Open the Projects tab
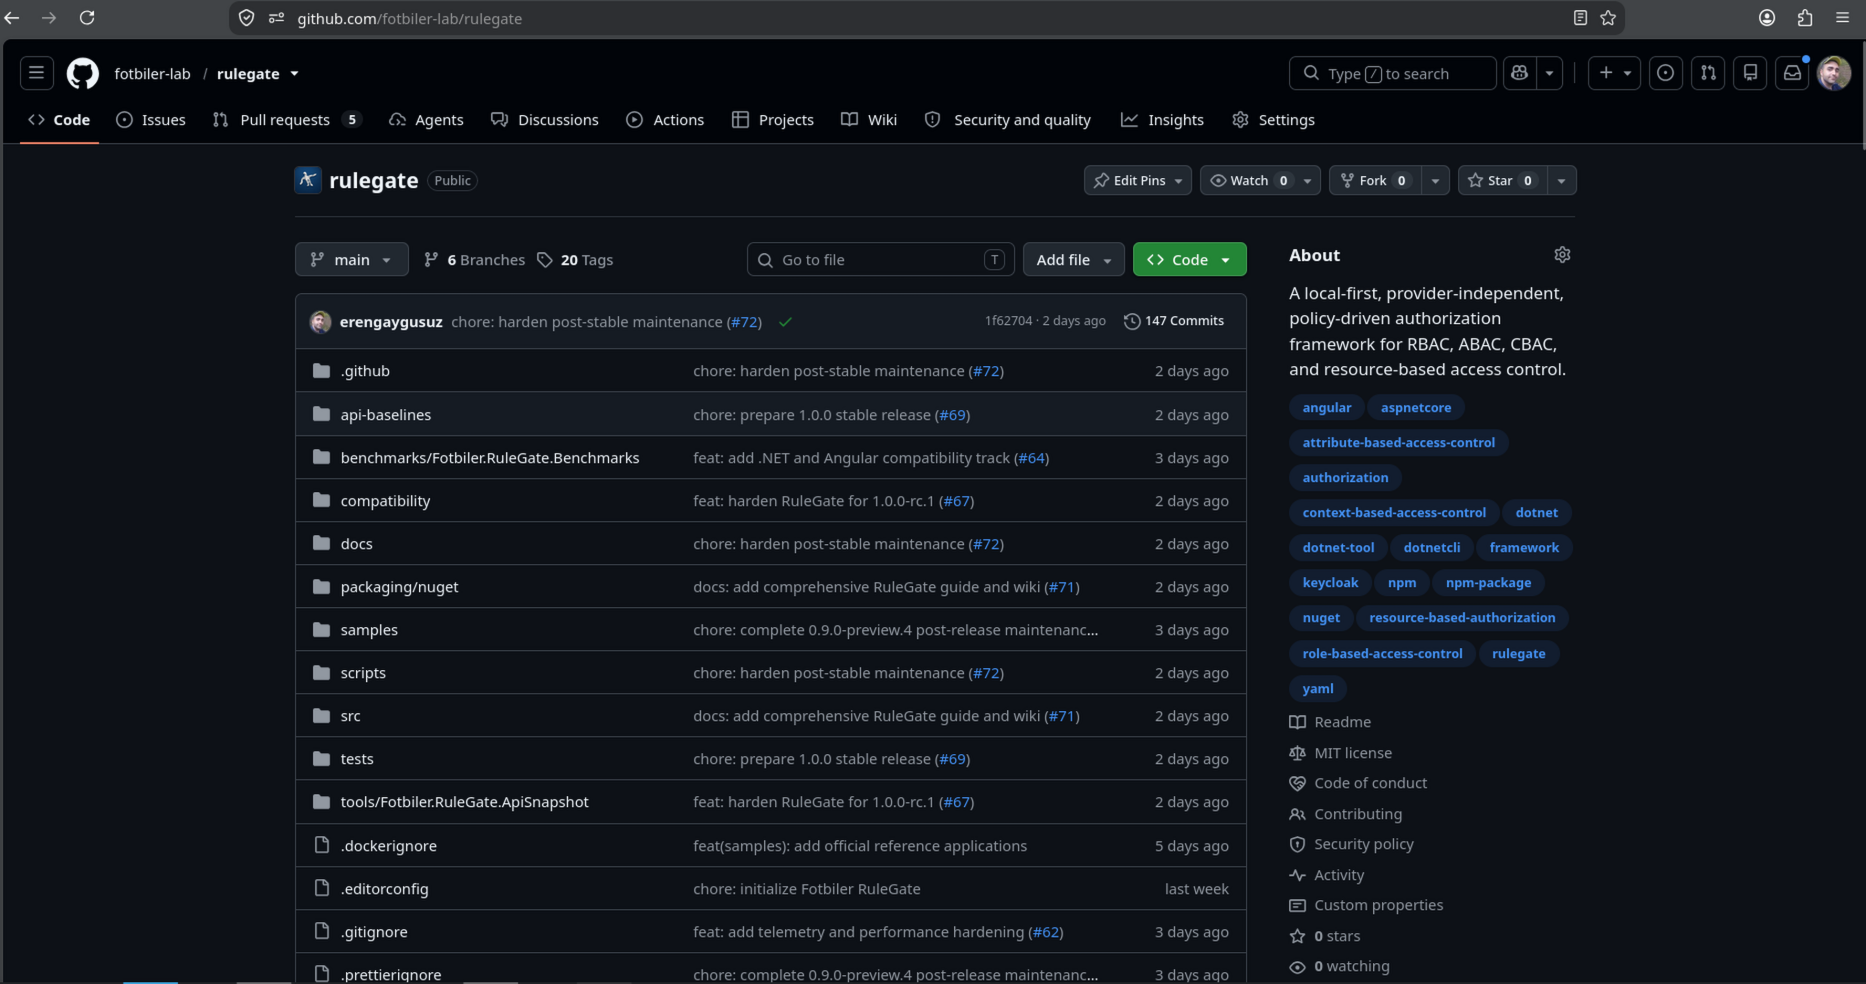Screen dimensions: 1866x984 point(773,120)
